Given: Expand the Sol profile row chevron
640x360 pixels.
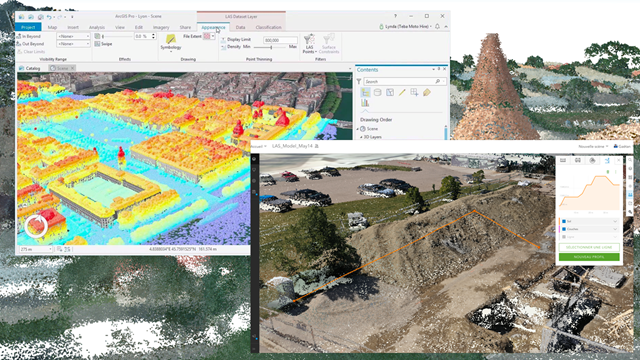Looking at the screenshot, I should (x=615, y=221).
